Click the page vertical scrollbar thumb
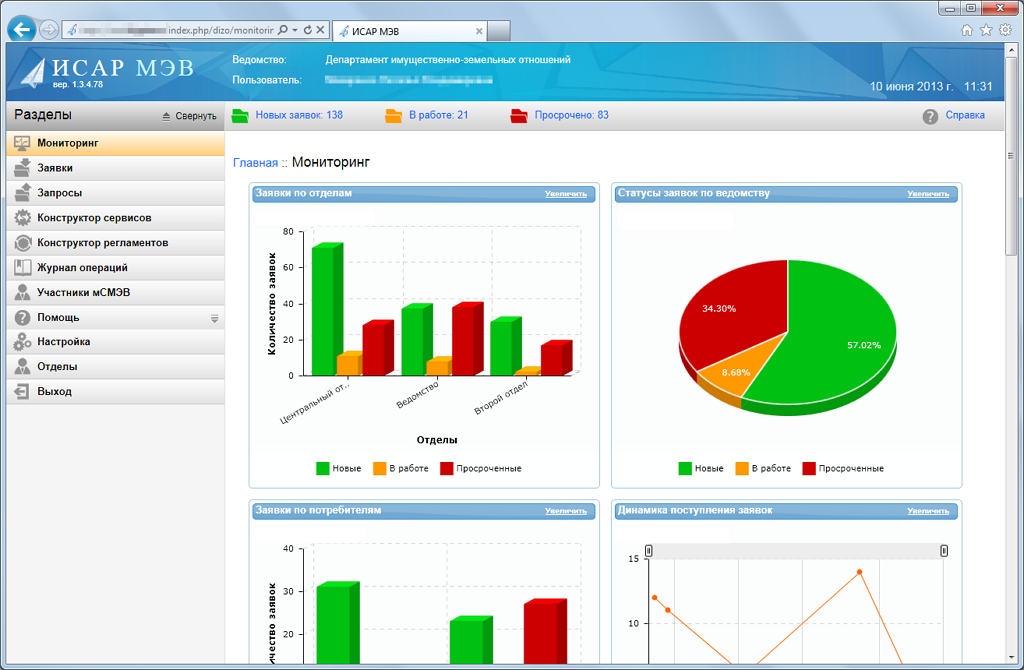The width and height of the screenshot is (1024, 670). (1012, 157)
